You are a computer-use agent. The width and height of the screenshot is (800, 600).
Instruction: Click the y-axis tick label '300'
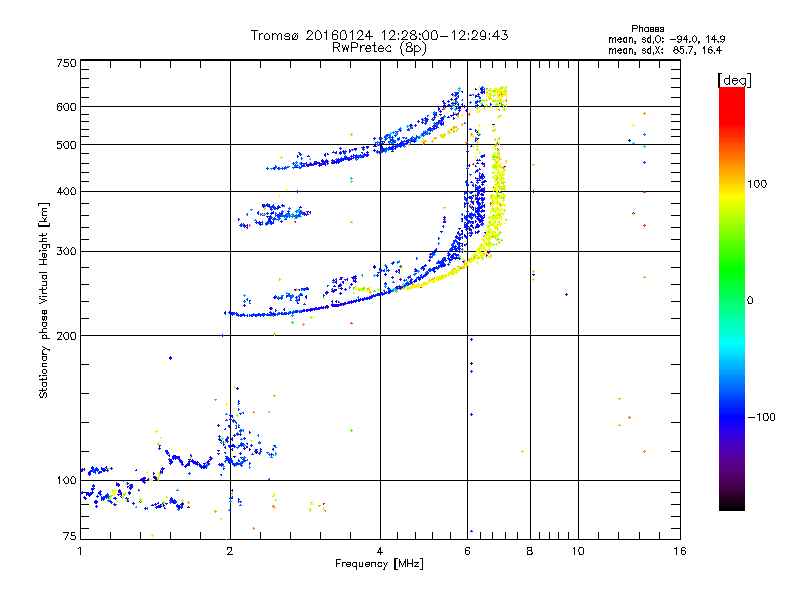[66, 252]
